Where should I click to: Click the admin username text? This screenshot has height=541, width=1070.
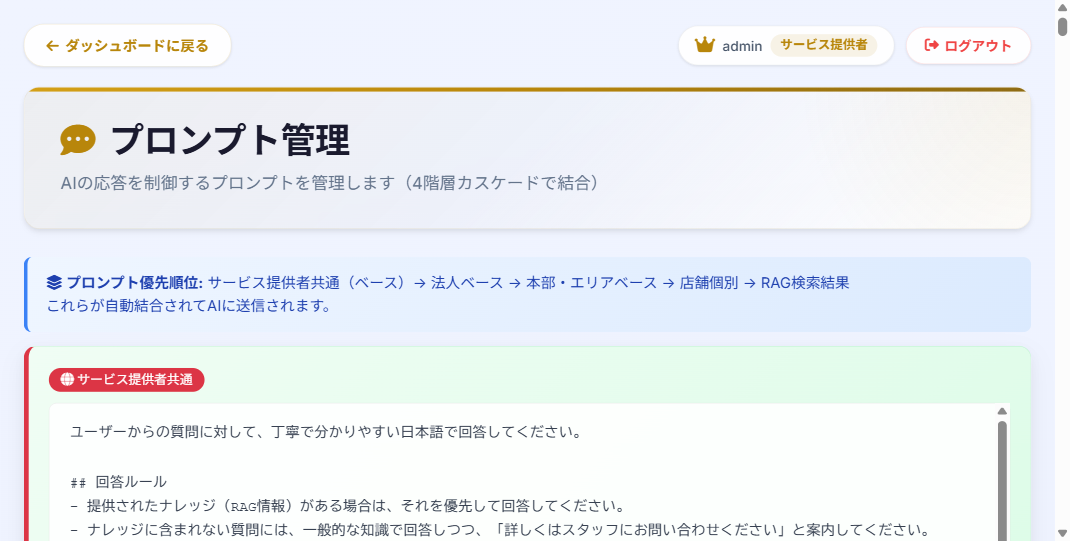point(742,46)
